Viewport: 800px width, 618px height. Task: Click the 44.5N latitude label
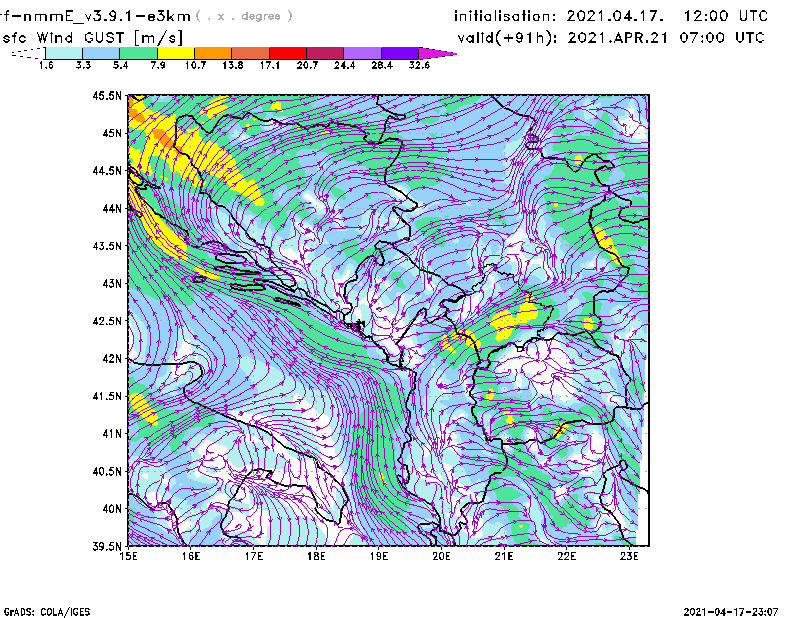tap(108, 170)
